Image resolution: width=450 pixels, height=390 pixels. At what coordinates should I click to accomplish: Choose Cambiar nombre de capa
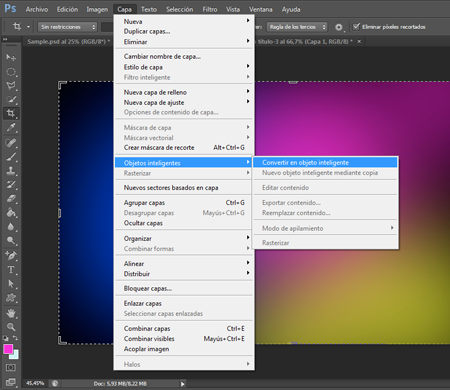184,56
